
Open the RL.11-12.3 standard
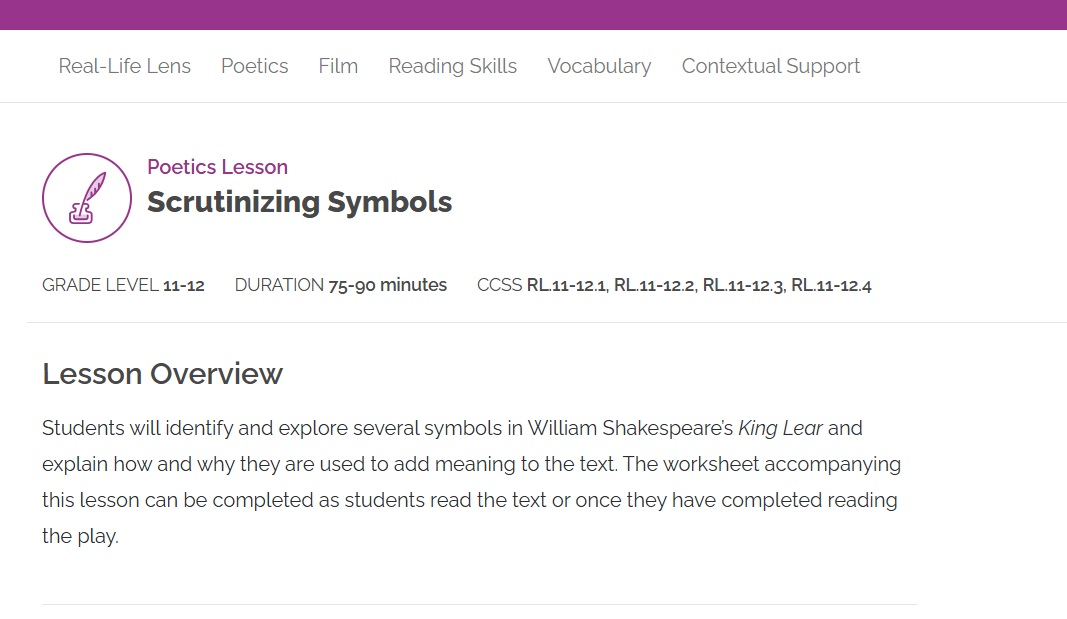point(743,286)
